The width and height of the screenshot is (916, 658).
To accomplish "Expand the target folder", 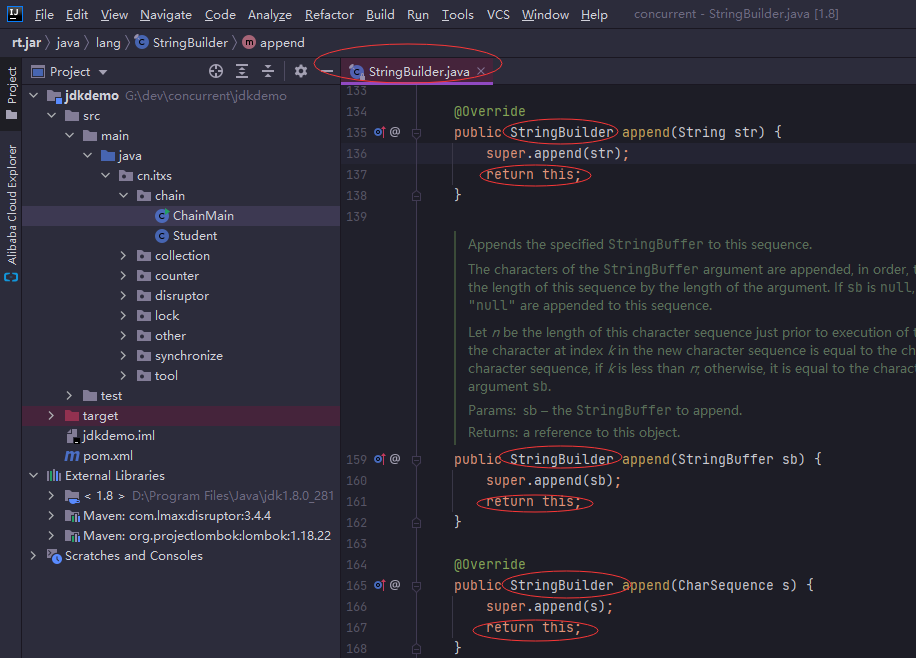I will (51, 415).
